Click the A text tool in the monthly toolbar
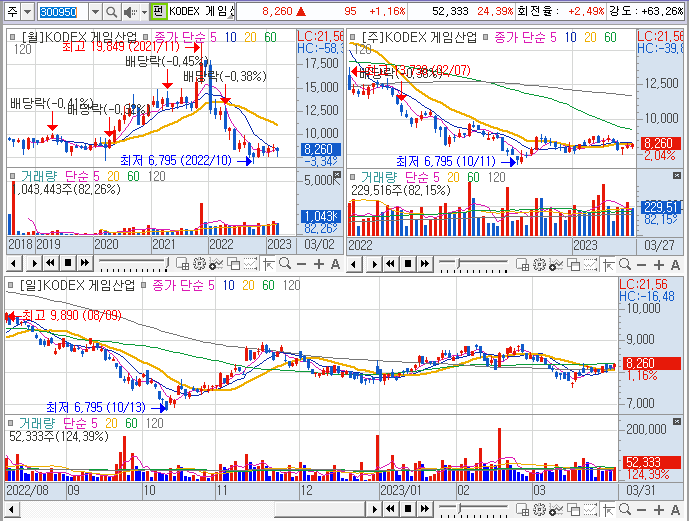The width and height of the screenshot is (689, 521). click(x=335, y=264)
